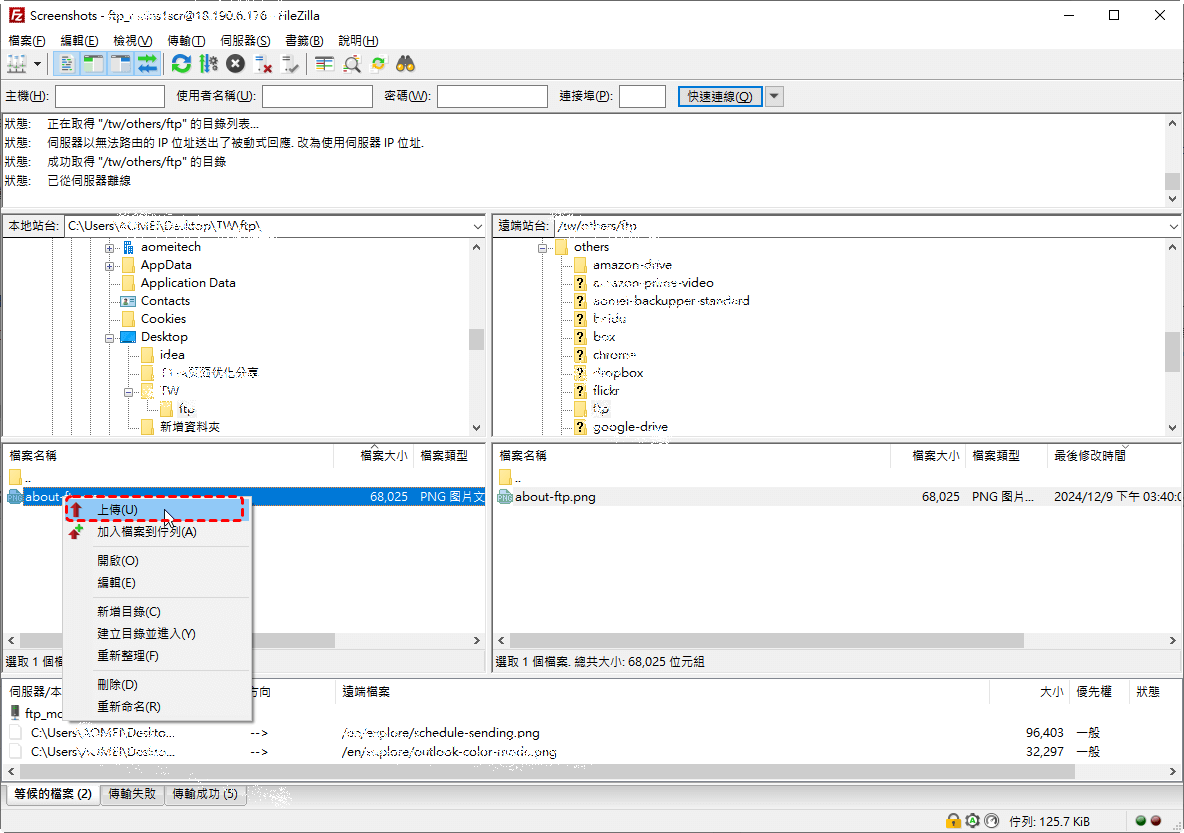This screenshot has width=1184, height=833.
Task: Select the 新增資料夾 local folder
Action: pyautogui.click(x=190, y=427)
